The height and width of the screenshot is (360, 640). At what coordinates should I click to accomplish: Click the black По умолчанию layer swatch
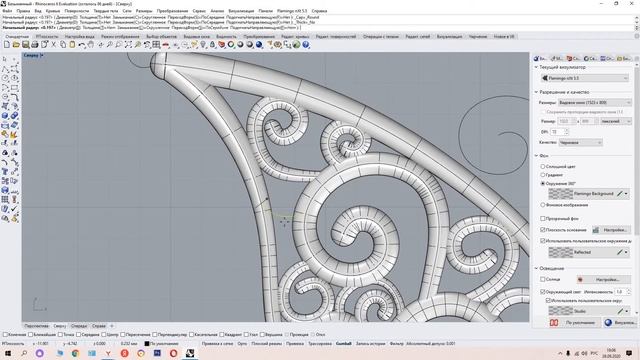[147, 344]
